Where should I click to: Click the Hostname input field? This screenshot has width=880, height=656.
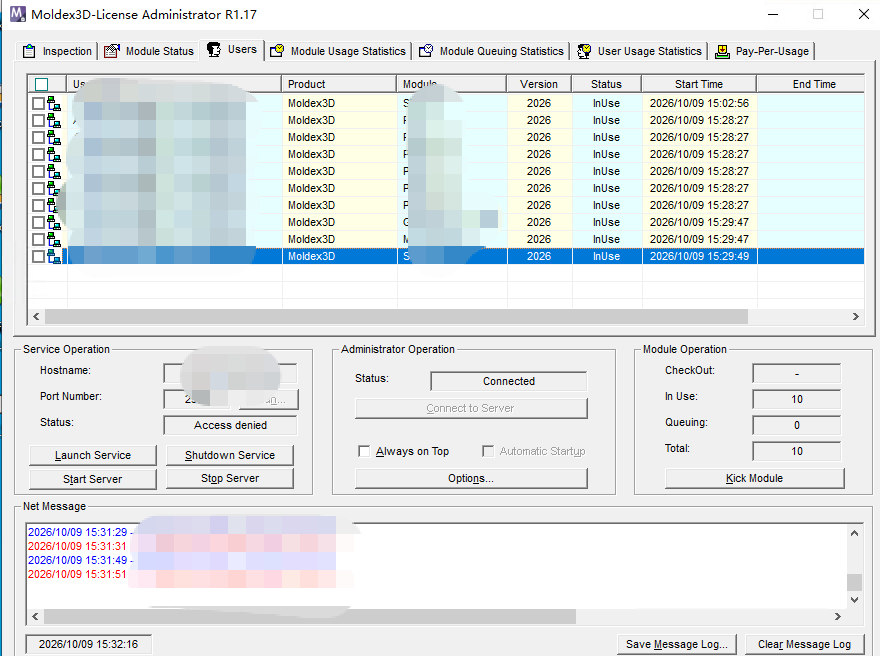(x=230, y=373)
